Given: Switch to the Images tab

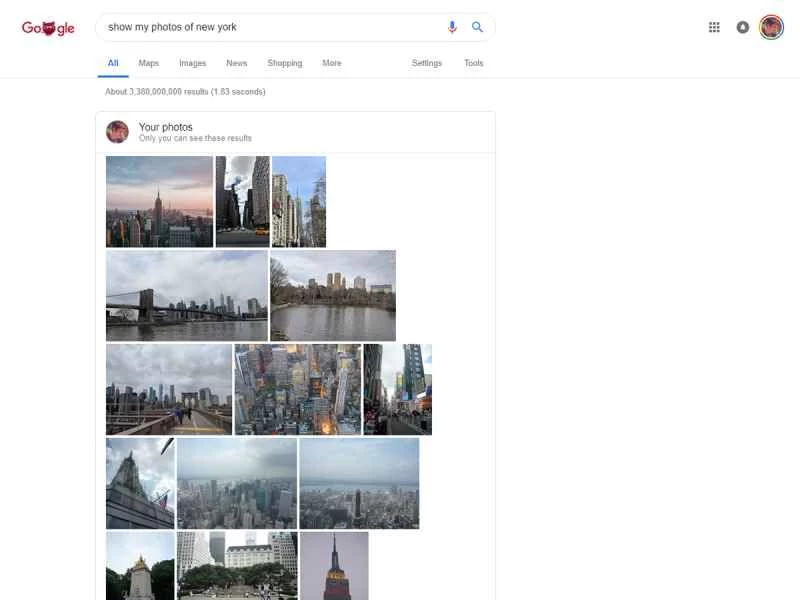Looking at the screenshot, I should (x=192, y=63).
